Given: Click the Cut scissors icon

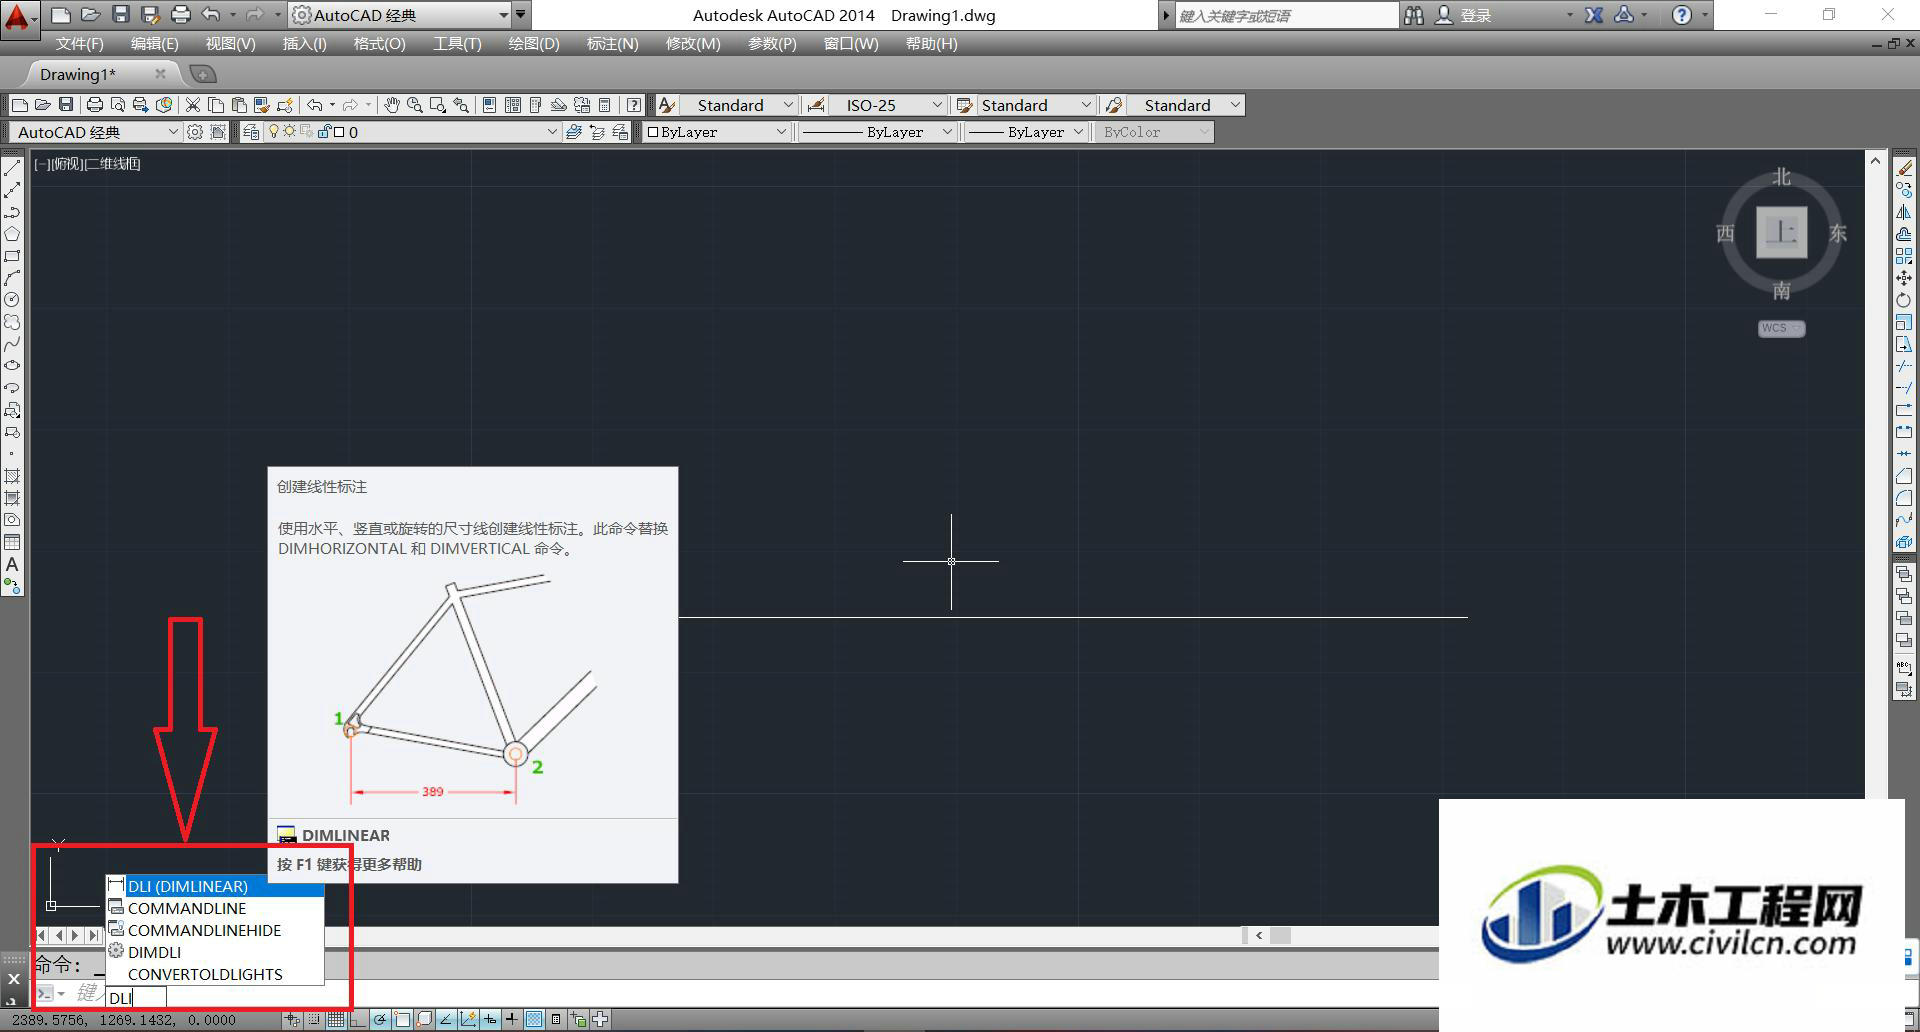Looking at the screenshot, I should (193, 105).
